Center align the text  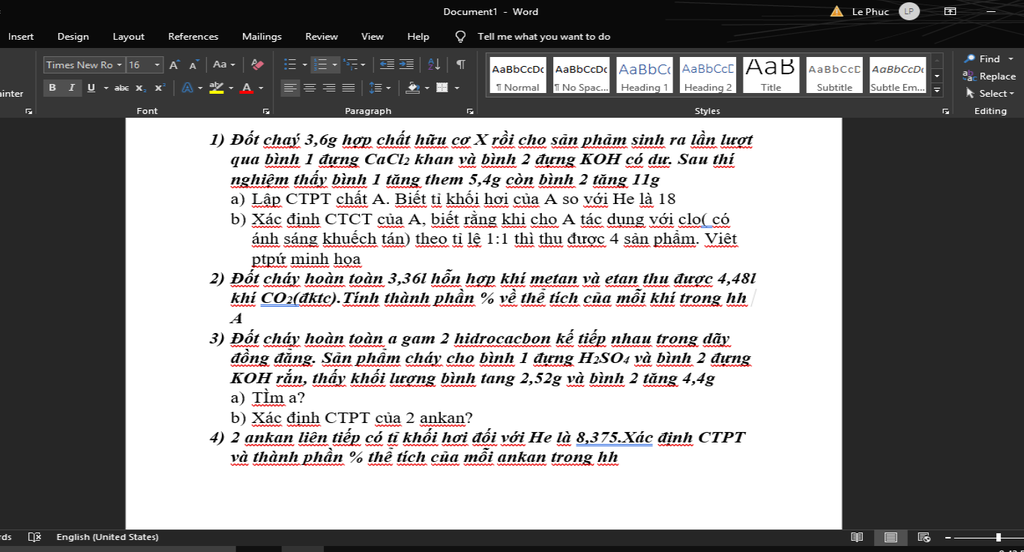pyautogui.click(x=310, y=88)
